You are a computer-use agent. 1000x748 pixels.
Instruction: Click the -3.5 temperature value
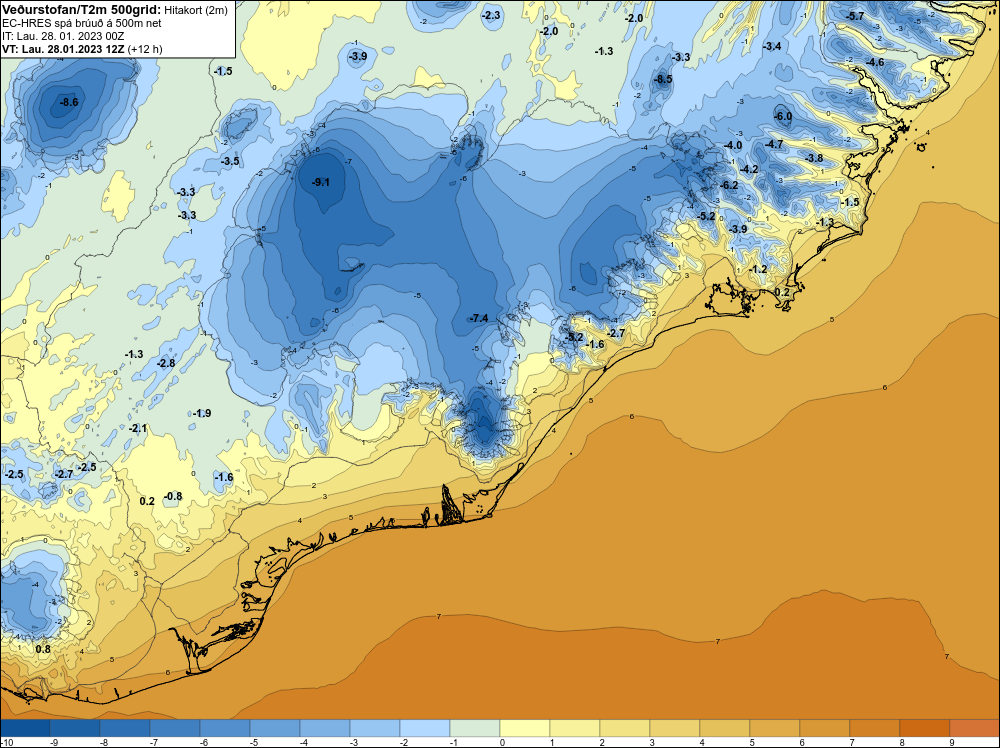click(x=230, y=161)
